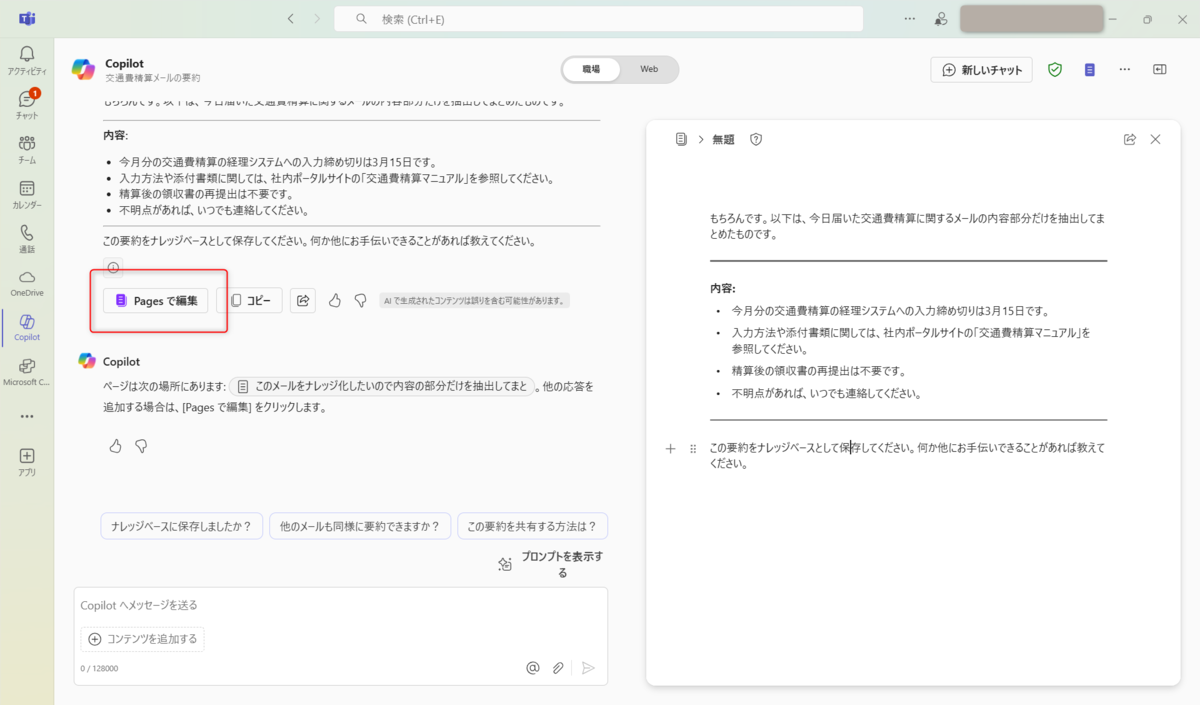
Task: Thumbs down the summary response
Action: 361,300
